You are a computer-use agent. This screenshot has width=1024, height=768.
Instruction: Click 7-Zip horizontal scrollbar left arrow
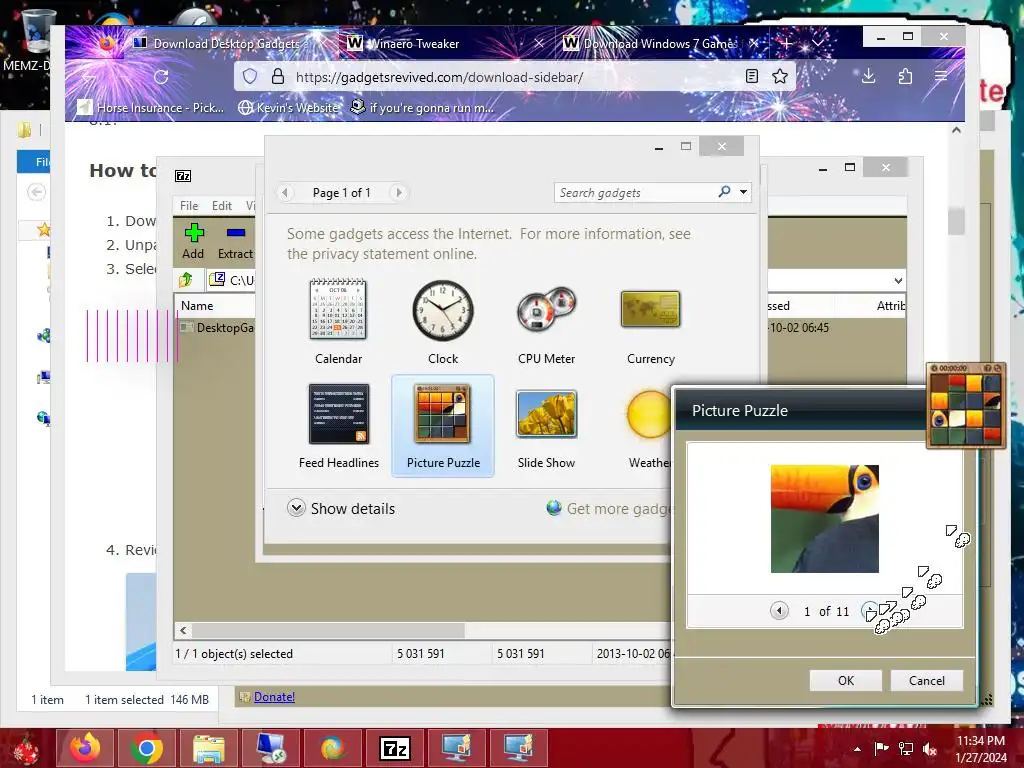[184, 630]
